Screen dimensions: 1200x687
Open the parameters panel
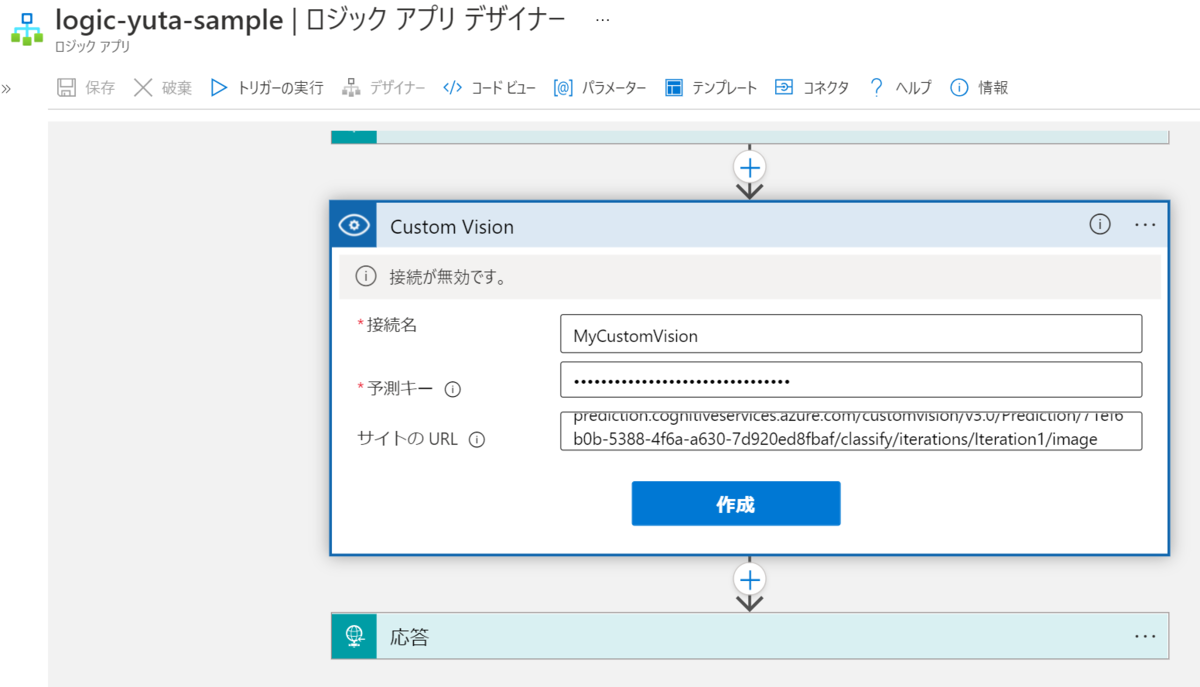point(600,88)
